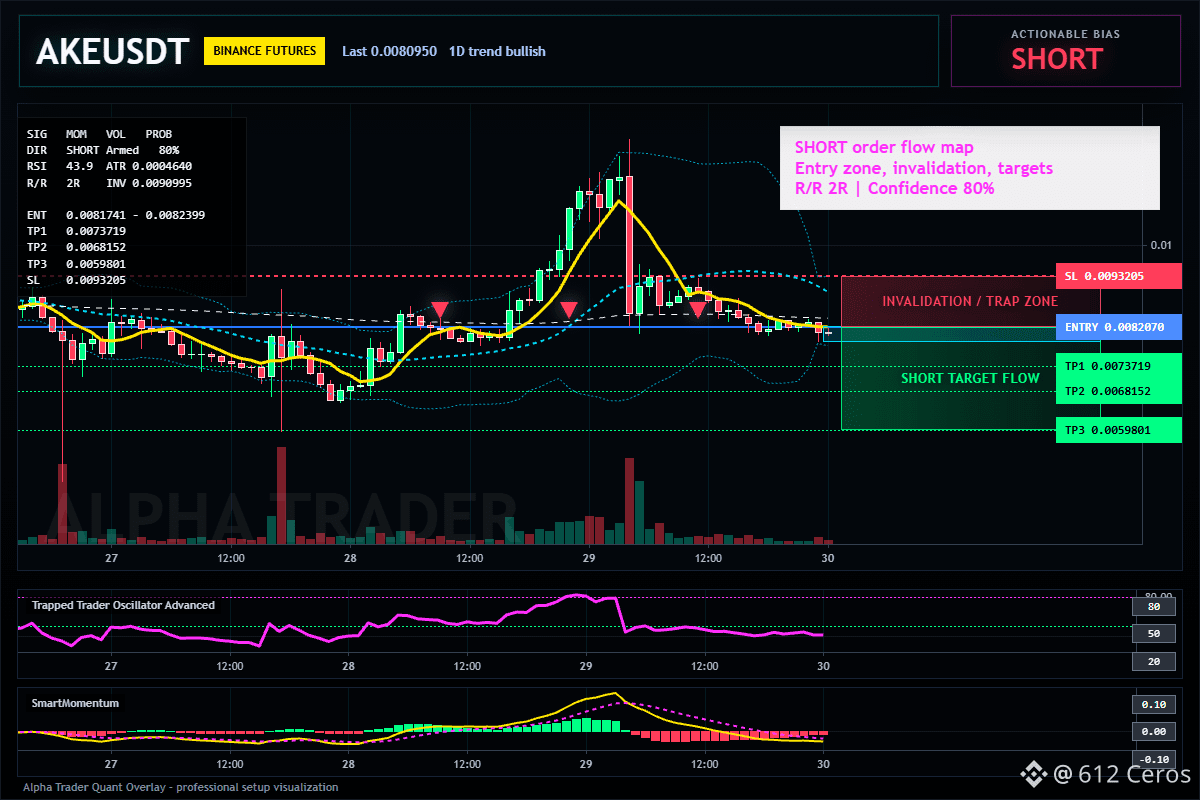
Task: Click SL 0.0093205 in the stats panel
Action: point(77,280)
